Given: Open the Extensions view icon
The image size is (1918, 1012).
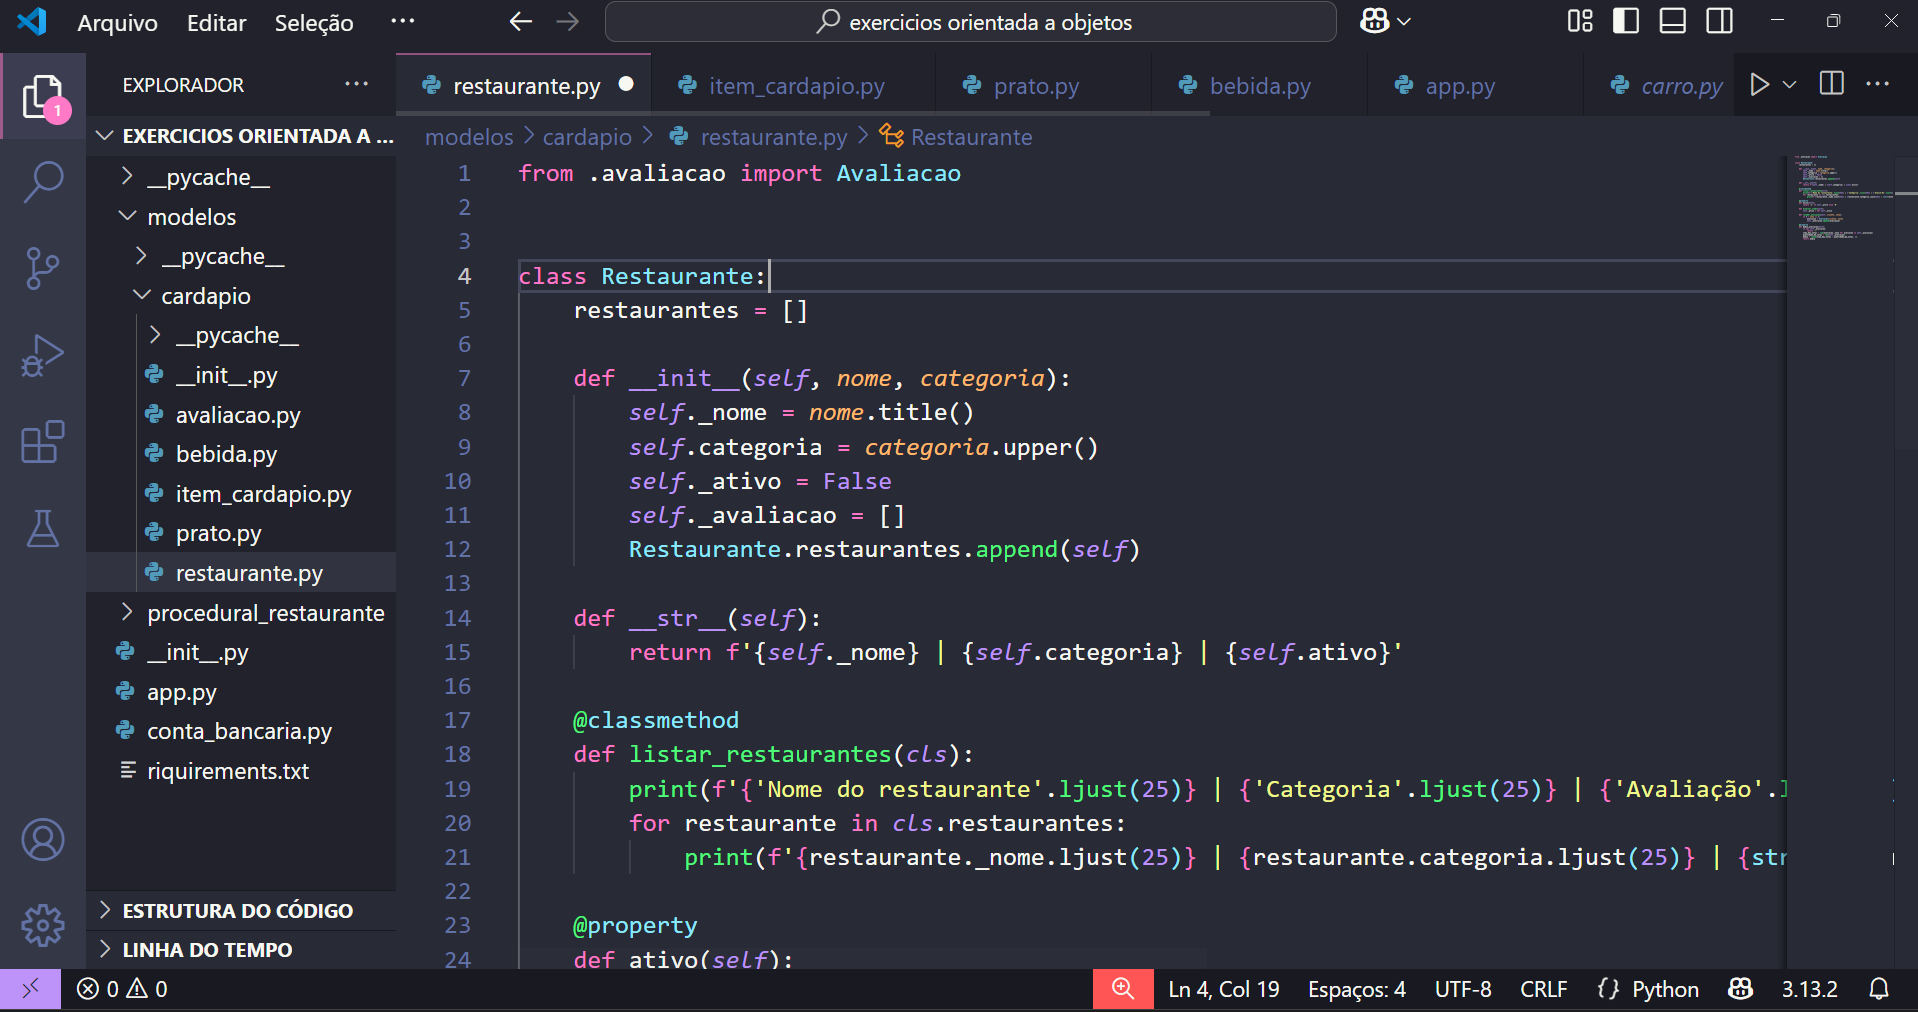Looking at the screenshot, I should click(43, 442).
